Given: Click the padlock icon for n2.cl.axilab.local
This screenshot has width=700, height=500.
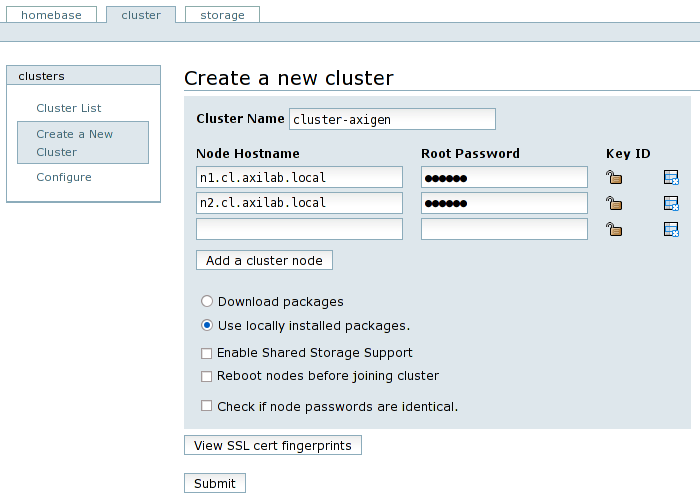Looking at the screenshot, I should (614, 204).
